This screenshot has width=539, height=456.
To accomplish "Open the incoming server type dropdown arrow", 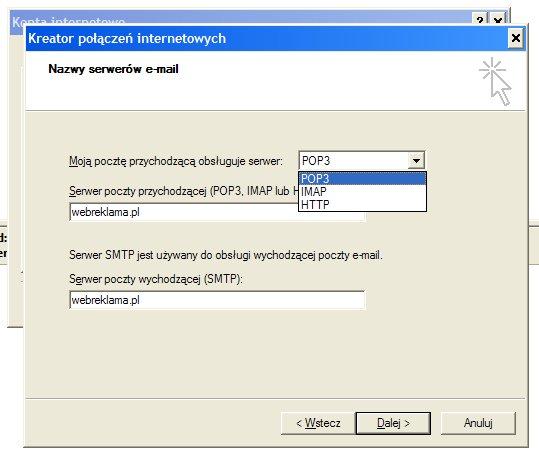I will pos(416,160).
